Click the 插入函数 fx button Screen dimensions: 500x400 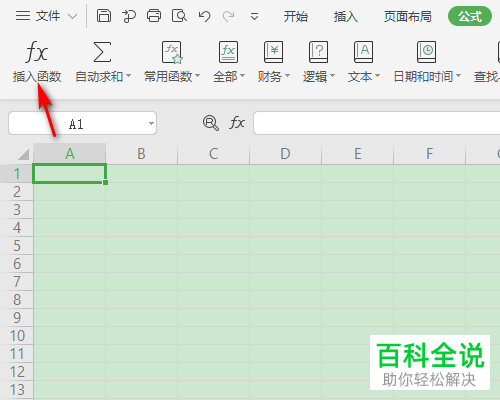[37, 62]
